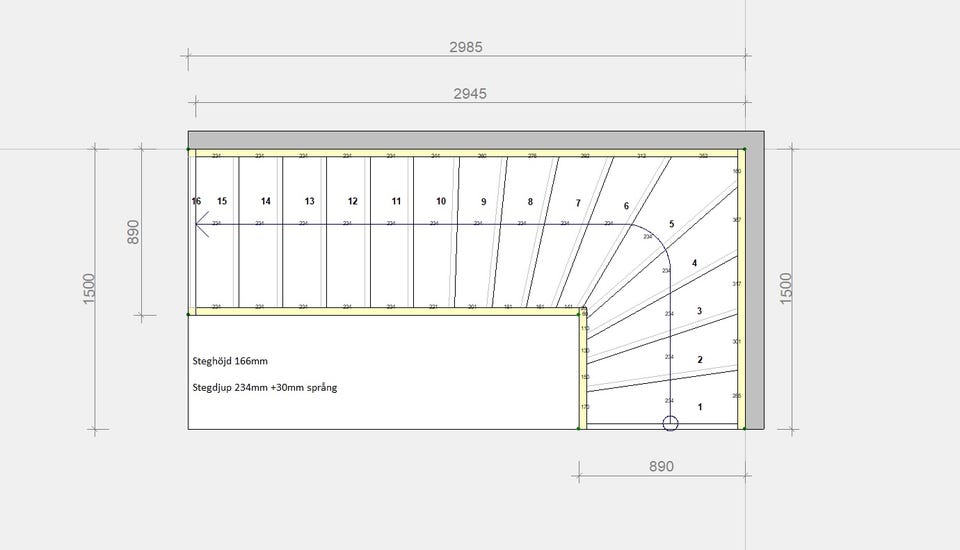The height and width of the screenshot is (550, 960).
Task: Click the vertical 890 width dimension
Action: point(133,232)
